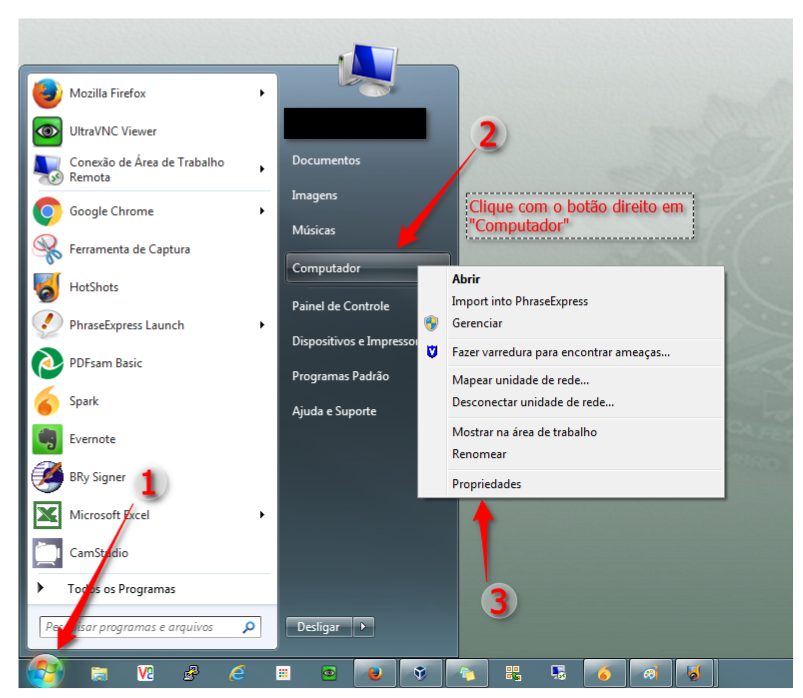Launch PDFsam Basic
The width and height of the screenshot is (803, 698).
[x=152, y=363]
